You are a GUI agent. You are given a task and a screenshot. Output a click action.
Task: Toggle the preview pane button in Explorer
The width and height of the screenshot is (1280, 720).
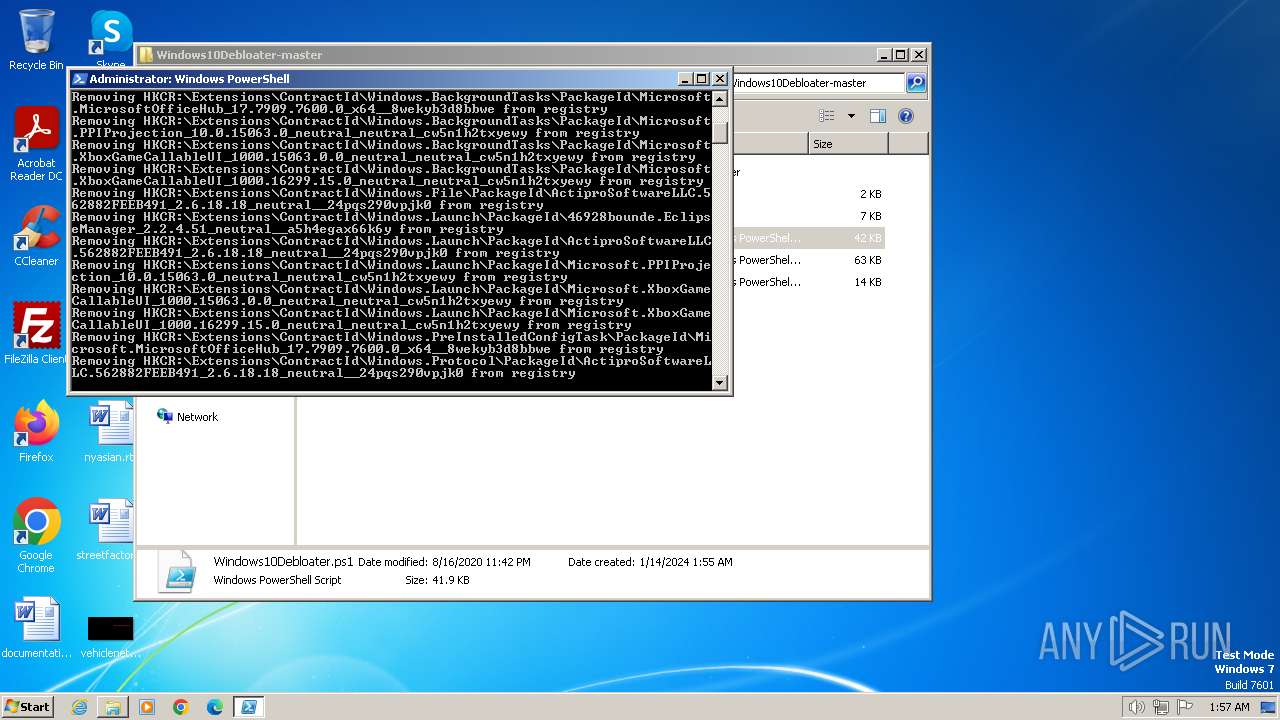[878, 116]
